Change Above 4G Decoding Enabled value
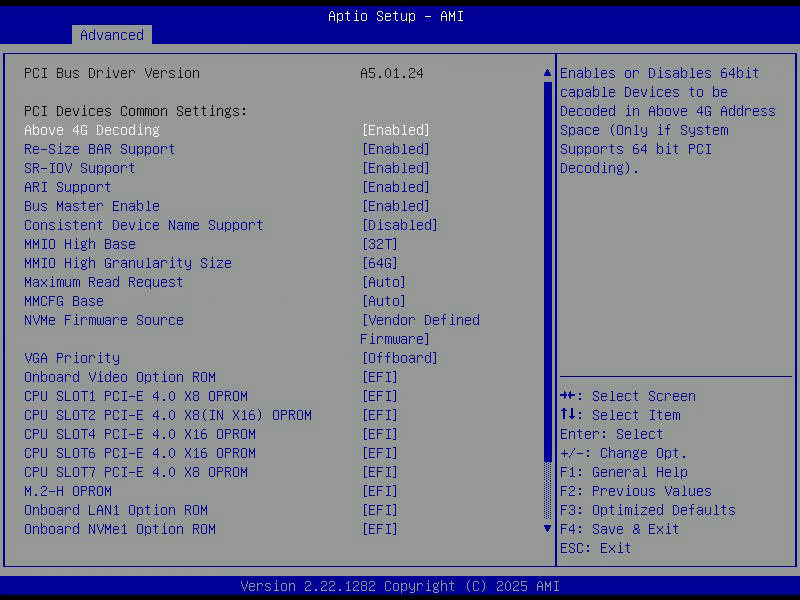The width and height of the screenshot is (800, 600). (x=396, y=130)
